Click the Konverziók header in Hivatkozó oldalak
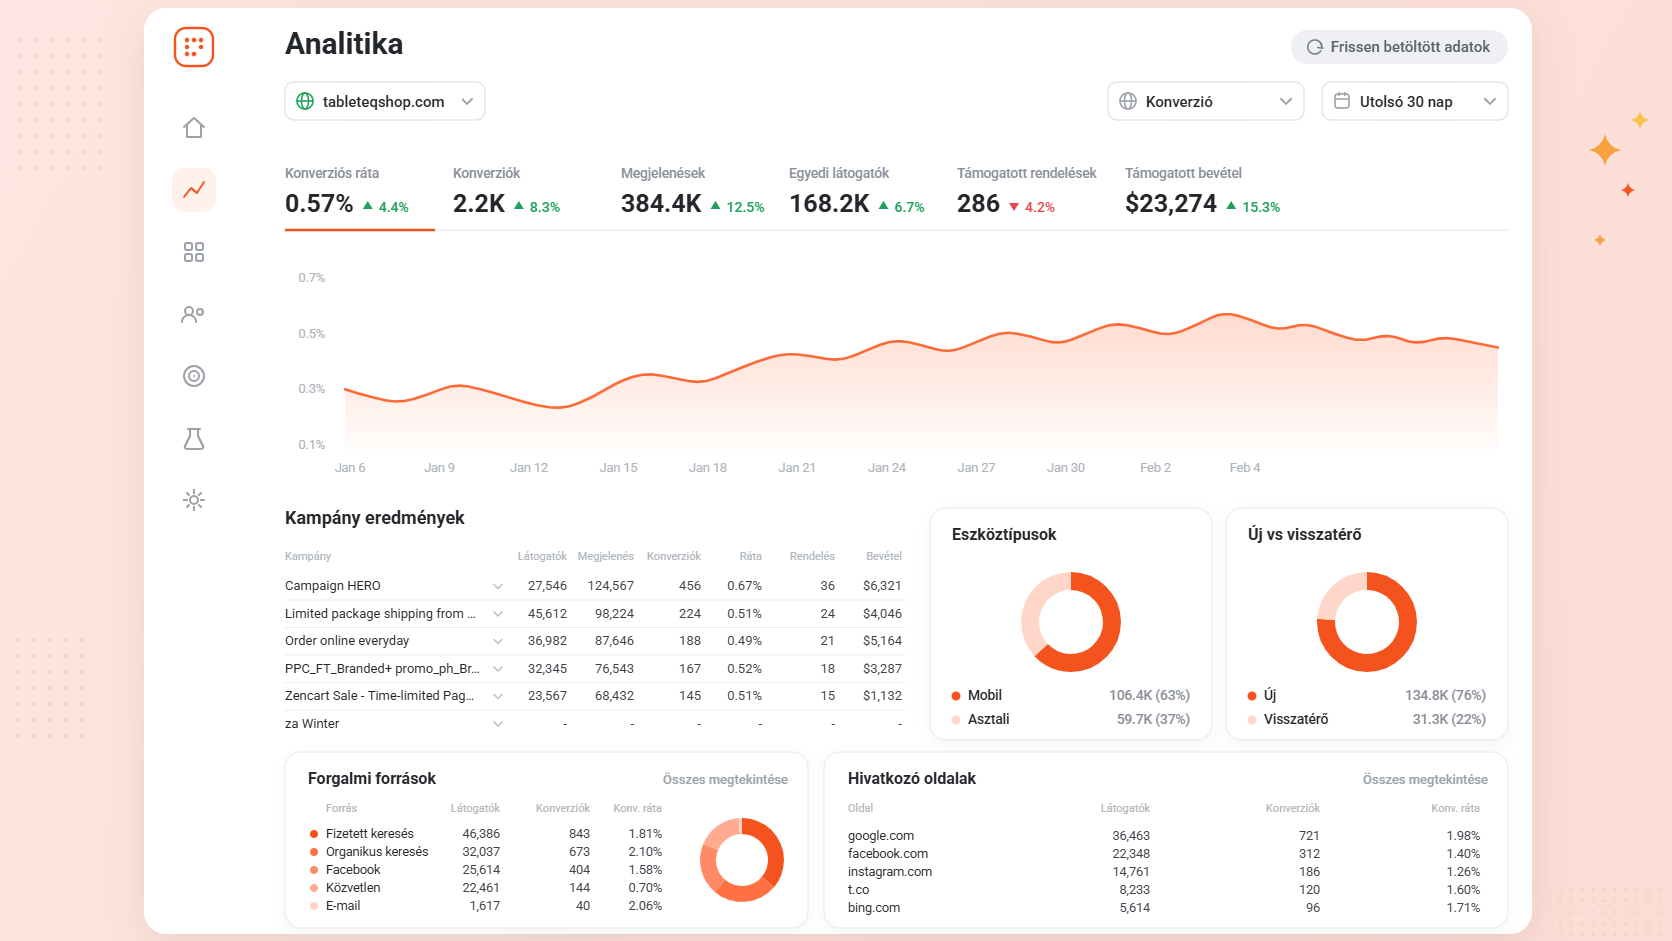 [x=1293, y=808]
